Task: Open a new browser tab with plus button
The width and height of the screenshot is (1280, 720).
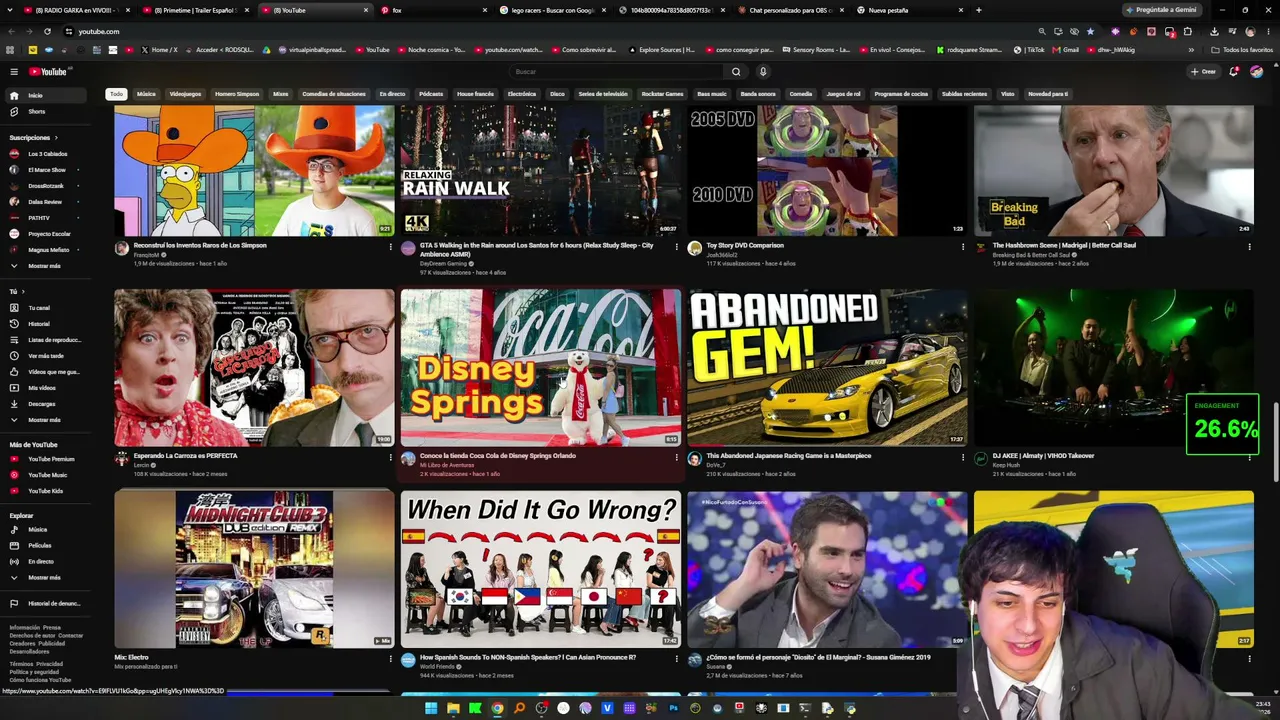Action: pyautogui.click(x=978, y=10)
